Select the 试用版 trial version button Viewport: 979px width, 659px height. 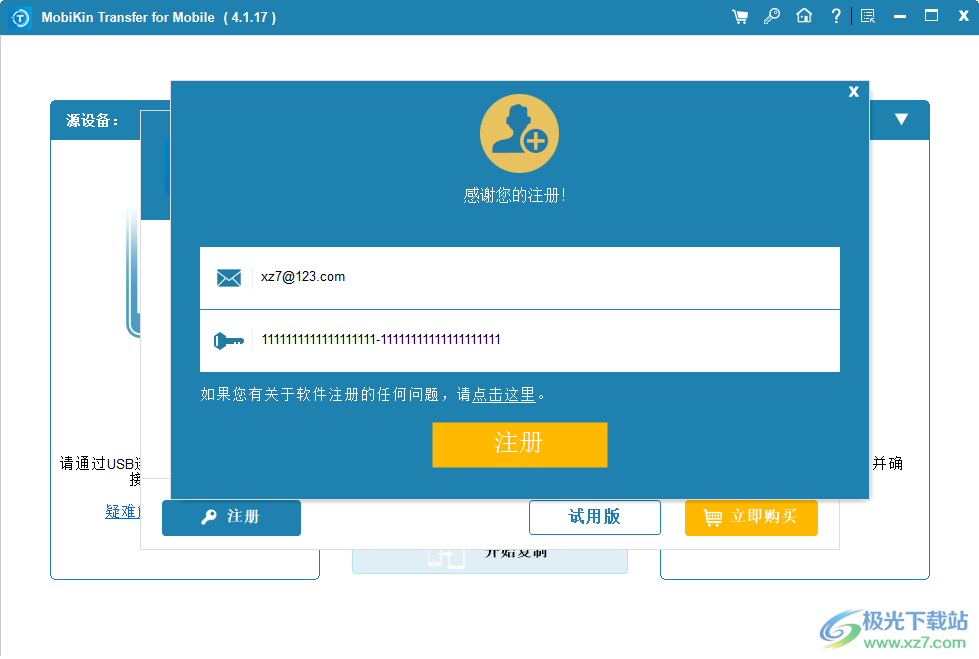[594, 517]
